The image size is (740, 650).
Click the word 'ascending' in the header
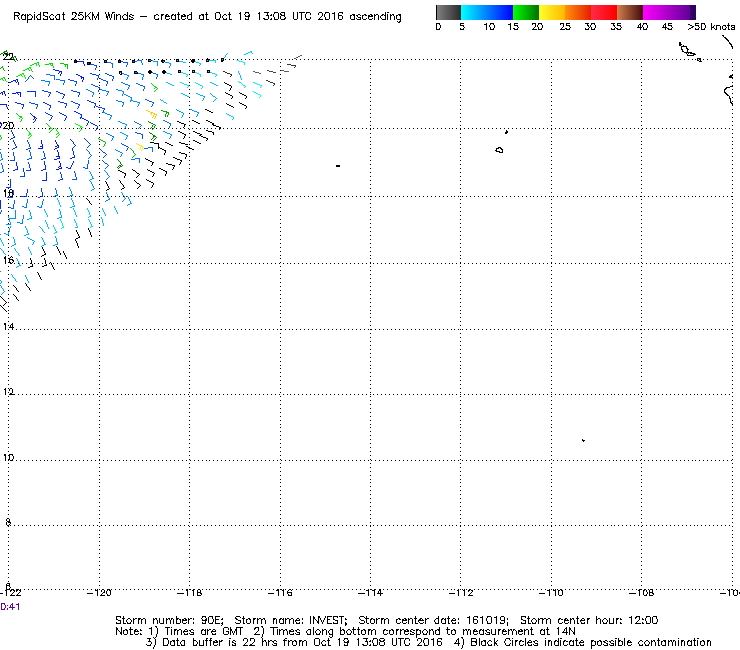[x=375, y=17]
